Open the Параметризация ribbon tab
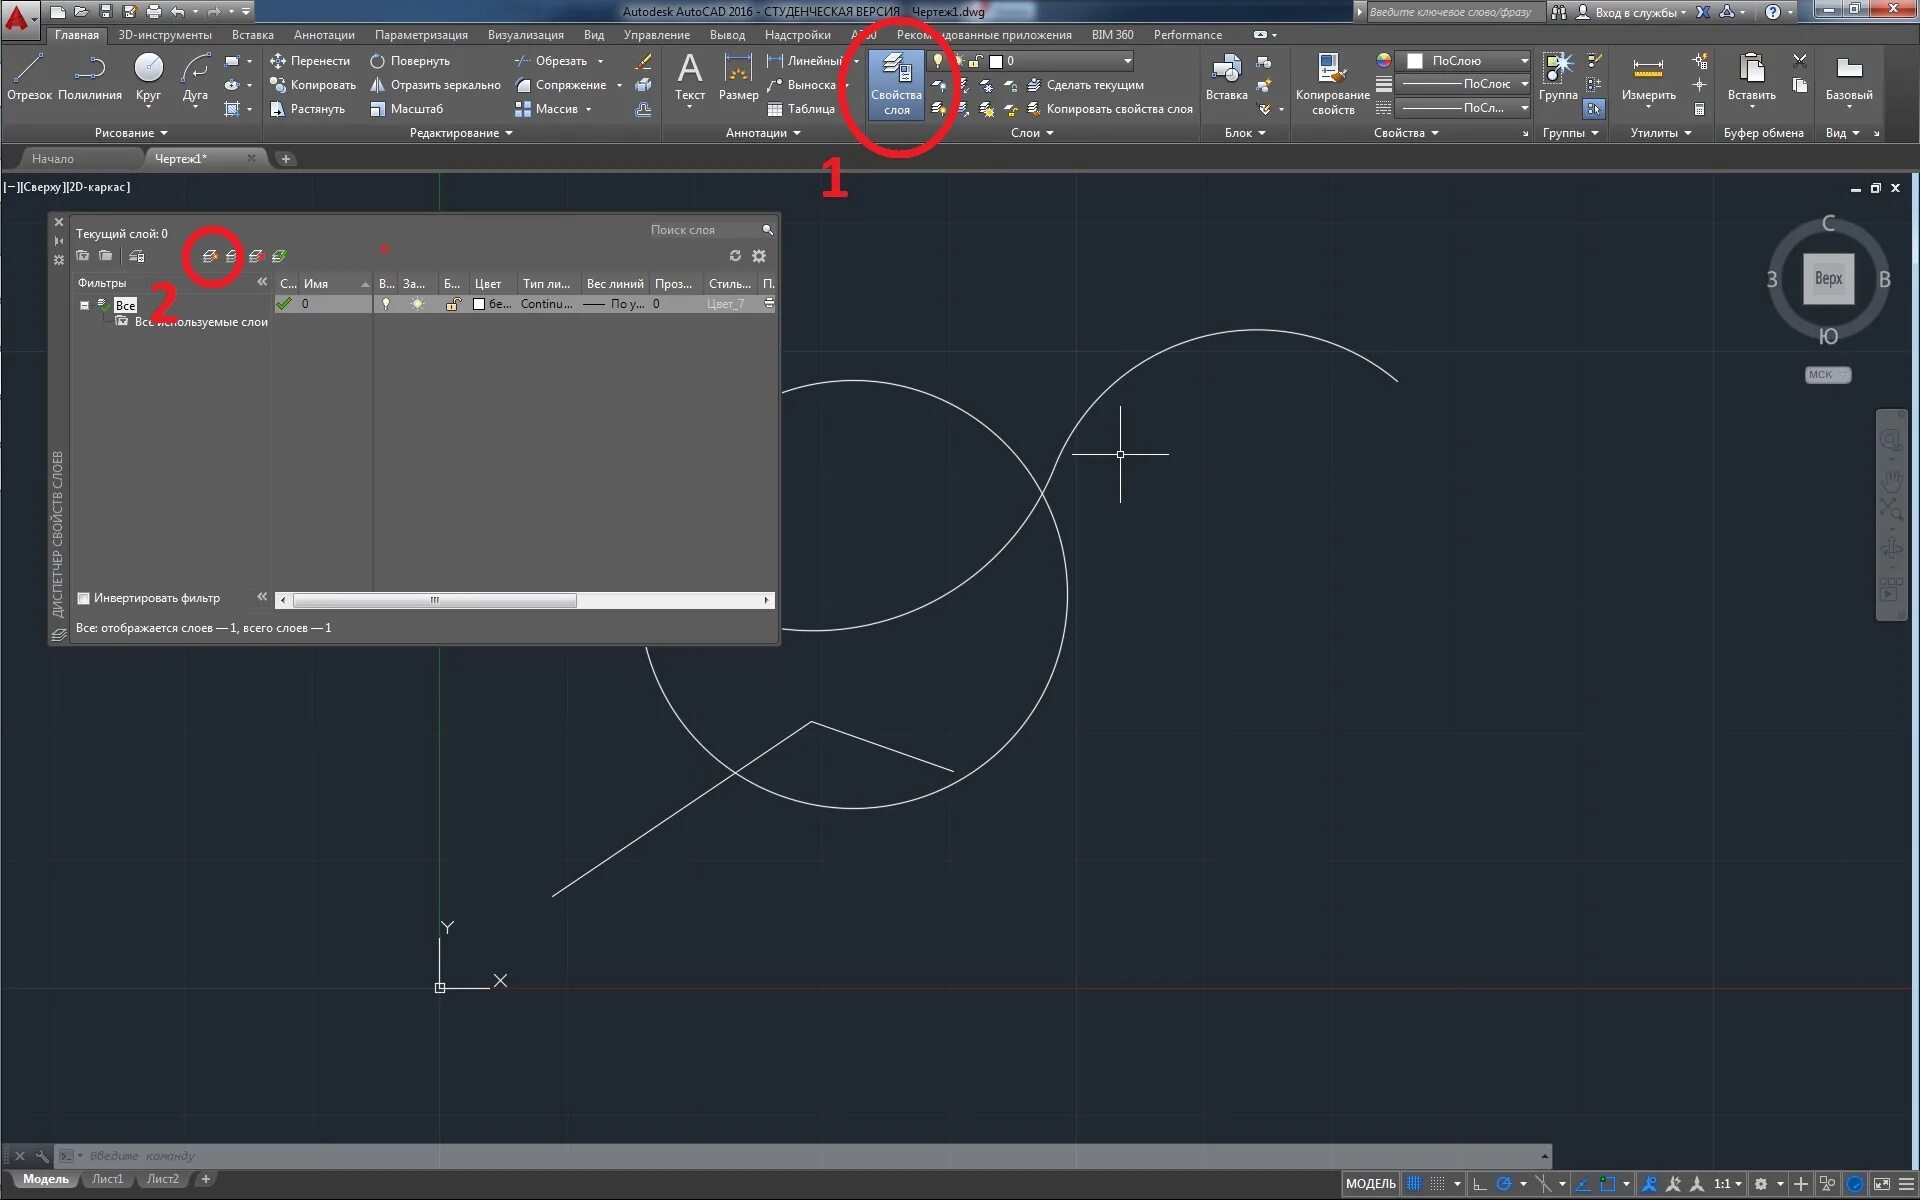 pyautogui.click(x=421, y=35)
